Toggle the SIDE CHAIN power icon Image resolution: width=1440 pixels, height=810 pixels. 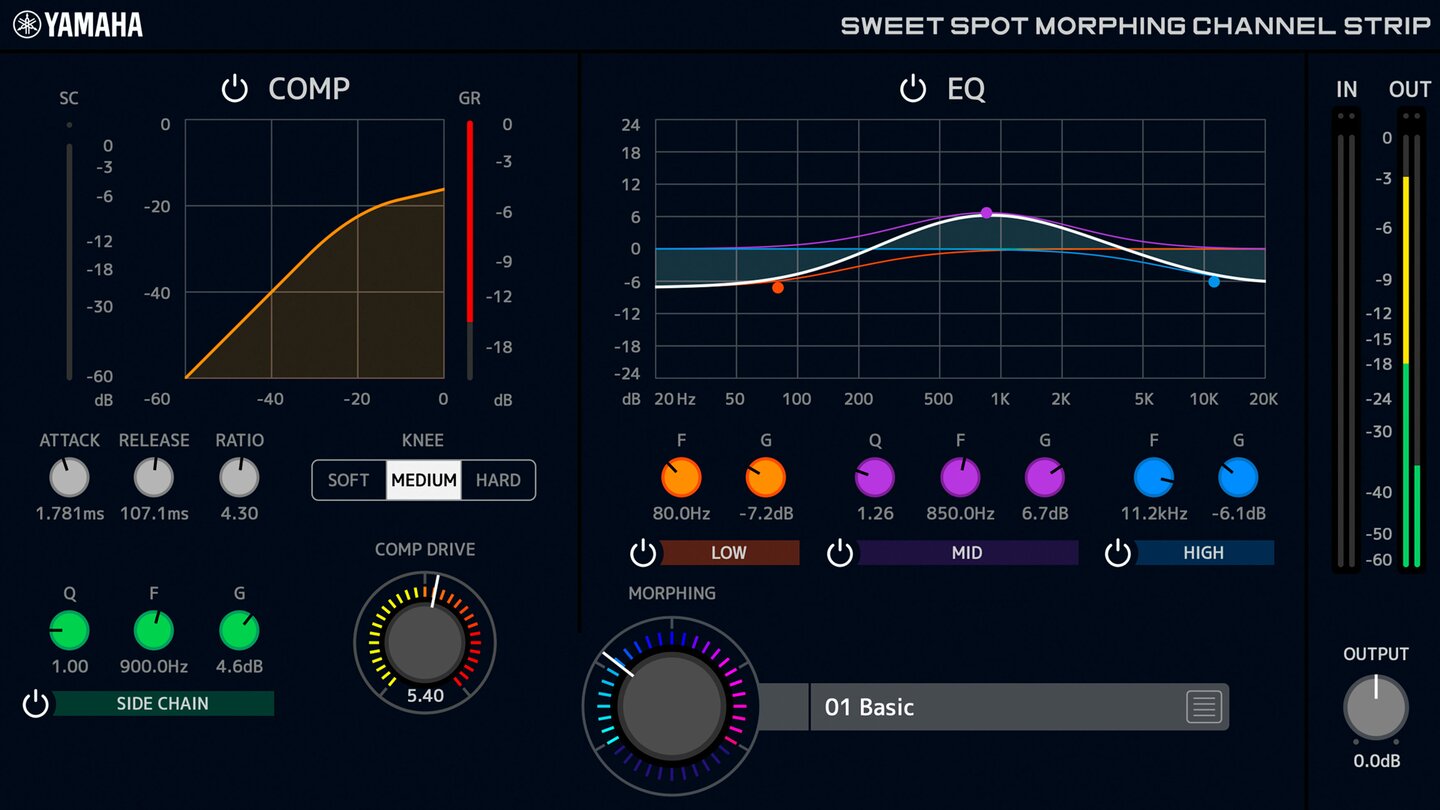(x=36, y=704)
